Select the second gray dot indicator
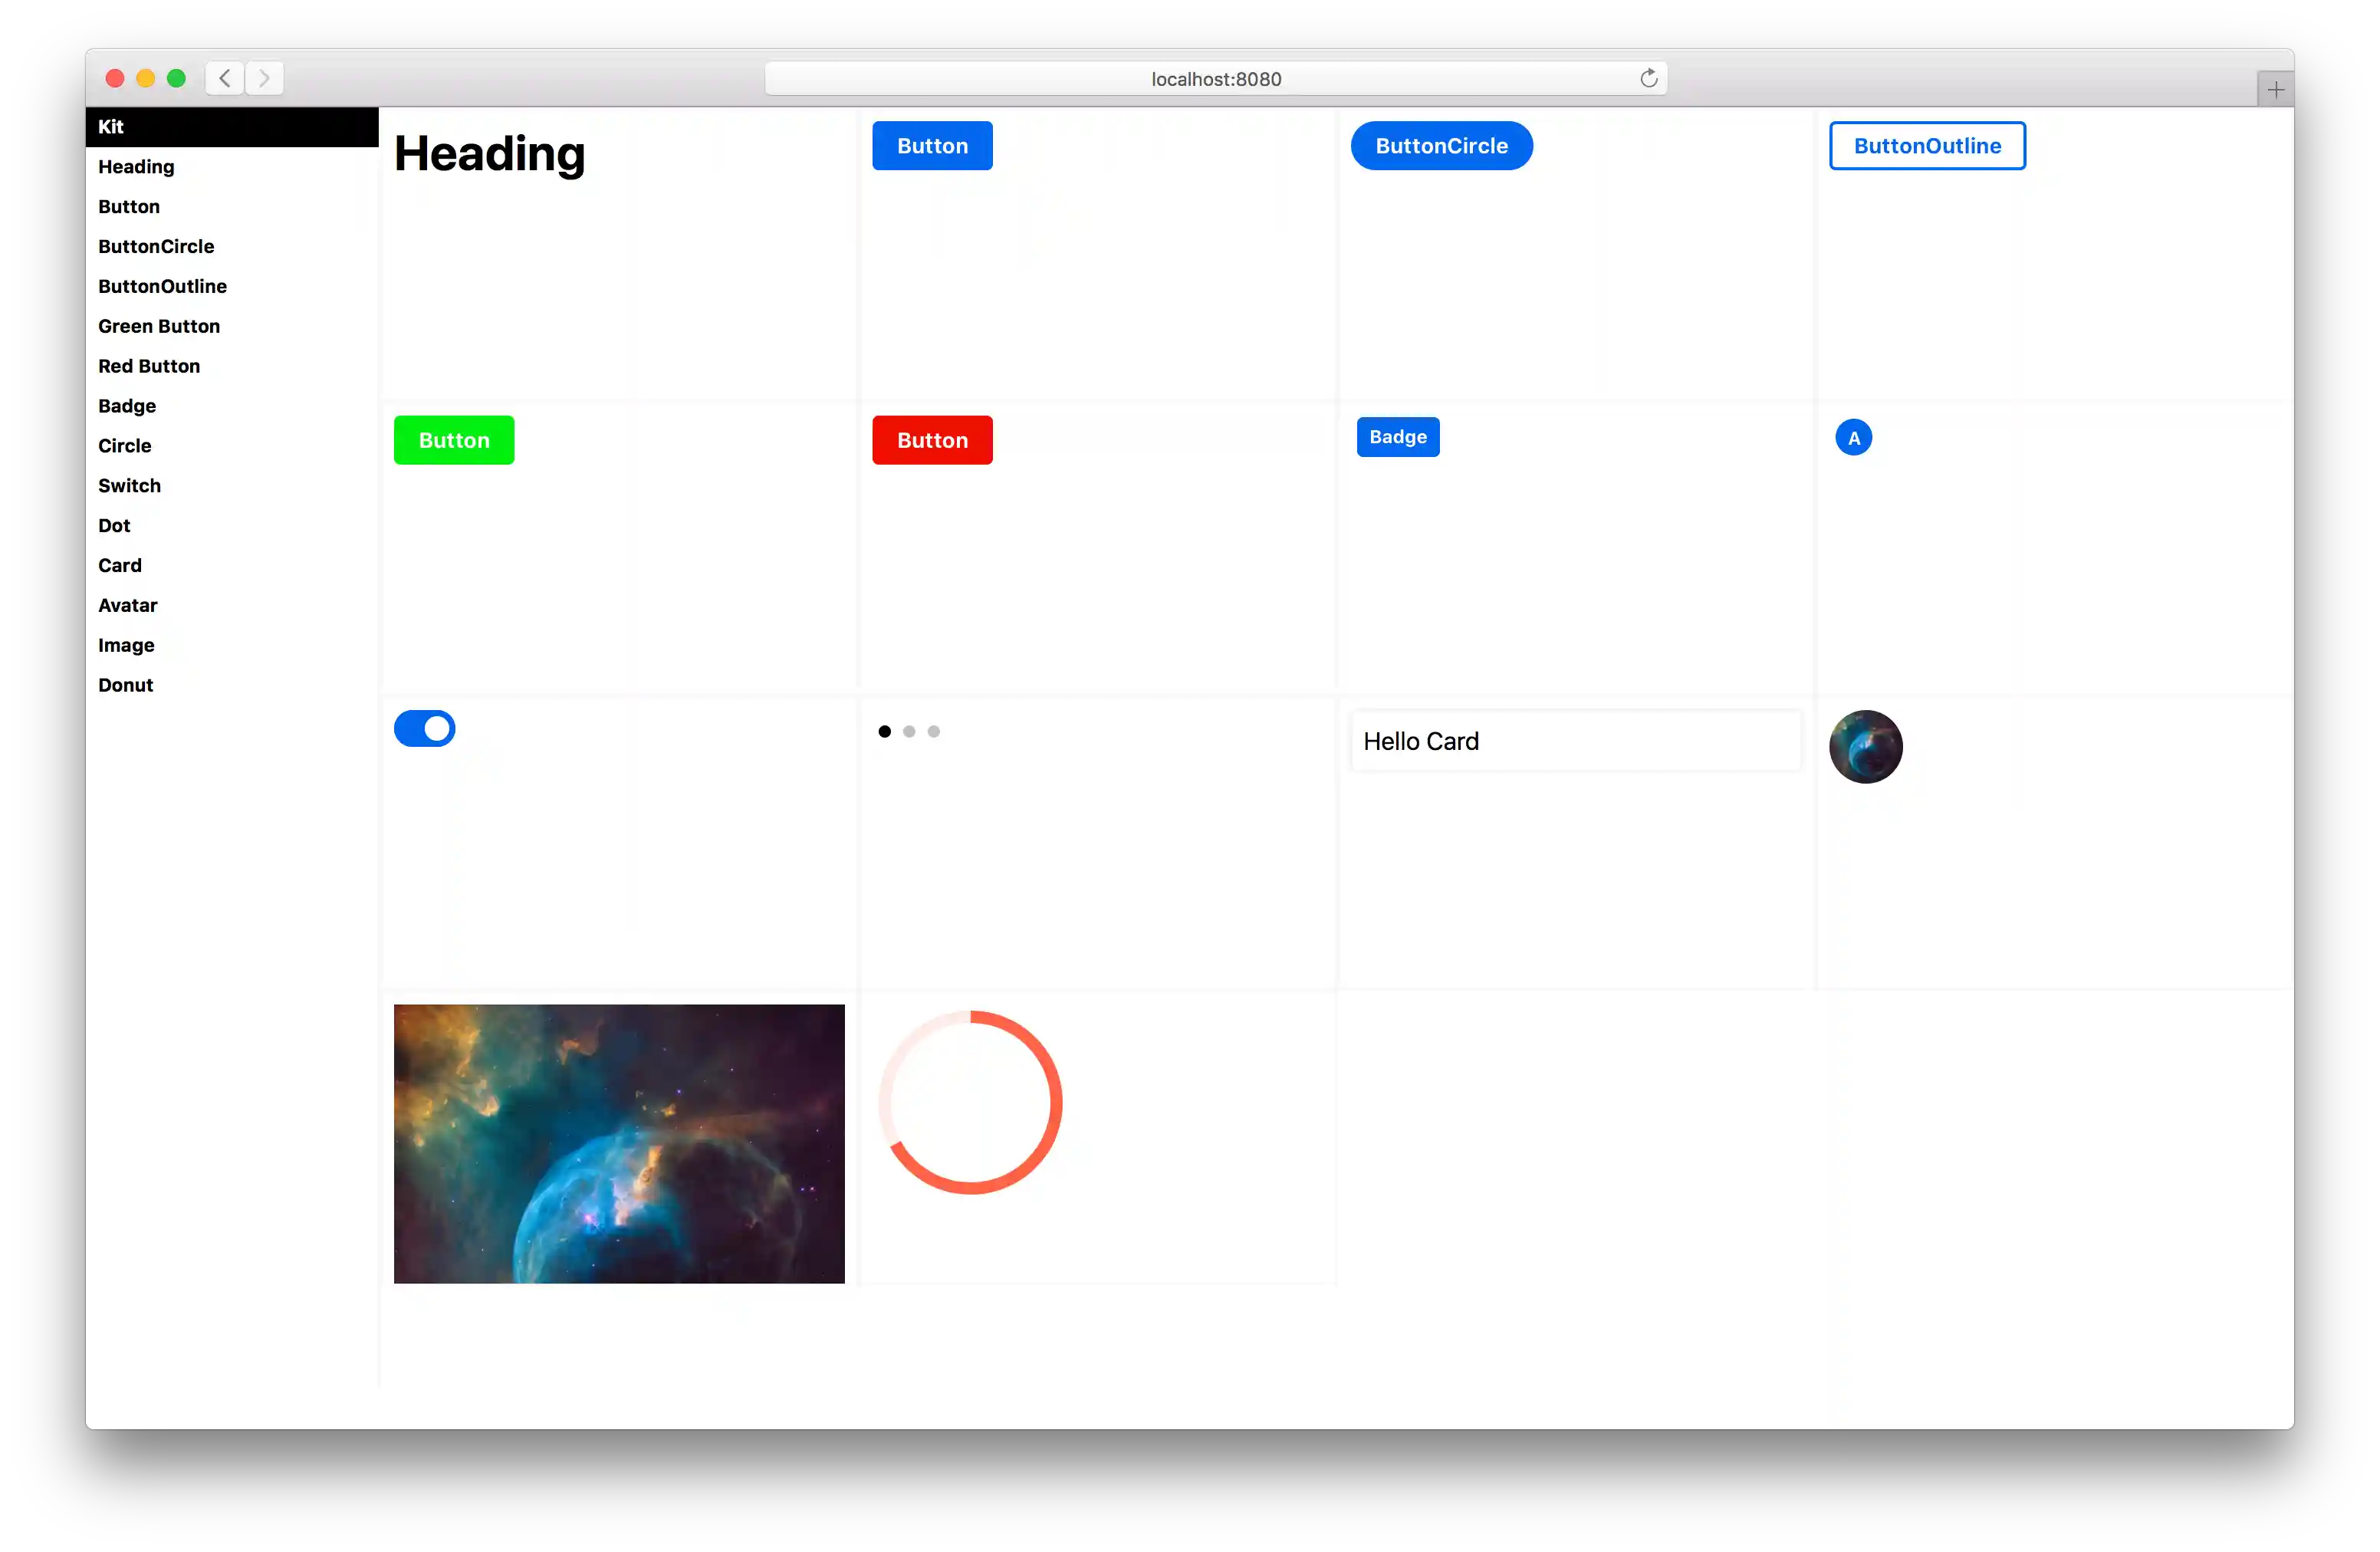Image resolution: width=2380 pixels, height=1552 pixels. [x=909, y=732]
